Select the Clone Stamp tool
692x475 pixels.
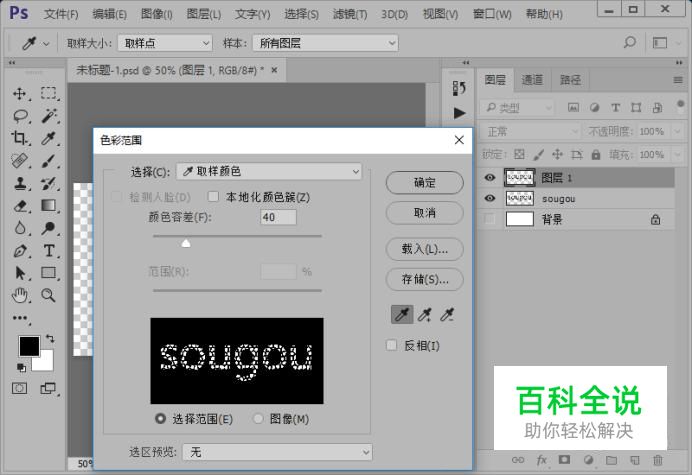point(19,183)
